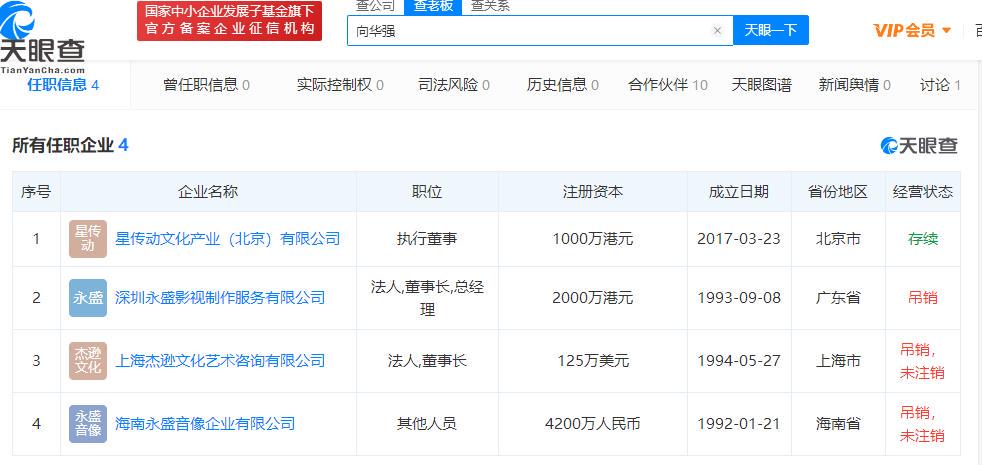Click the 注册资本 column header
Viewport: 982px width, 465px height.
pos(592,192)
